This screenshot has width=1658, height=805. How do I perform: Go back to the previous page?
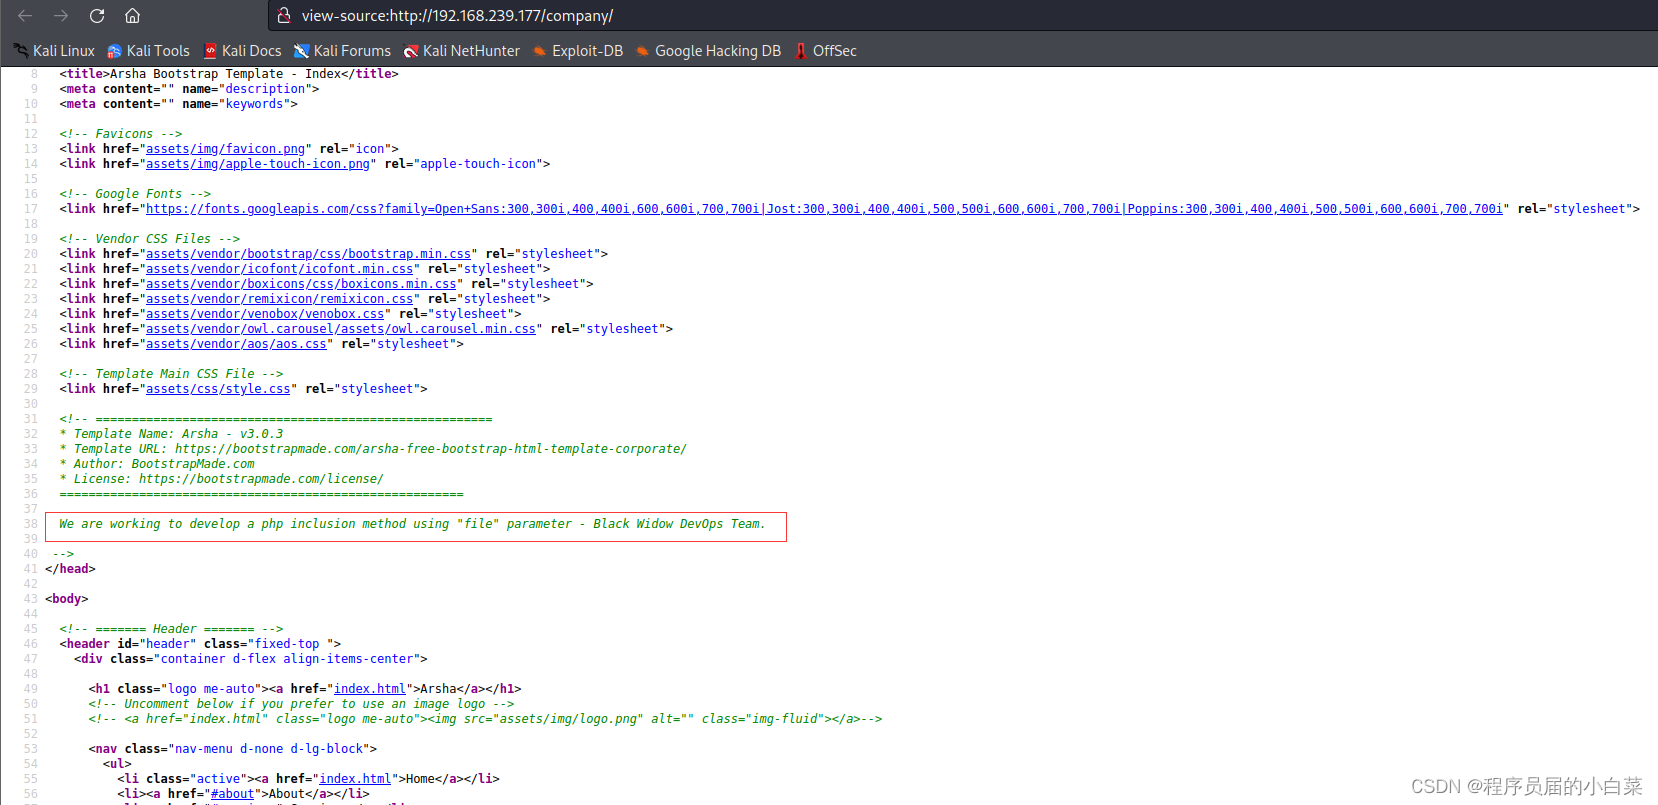25,16
